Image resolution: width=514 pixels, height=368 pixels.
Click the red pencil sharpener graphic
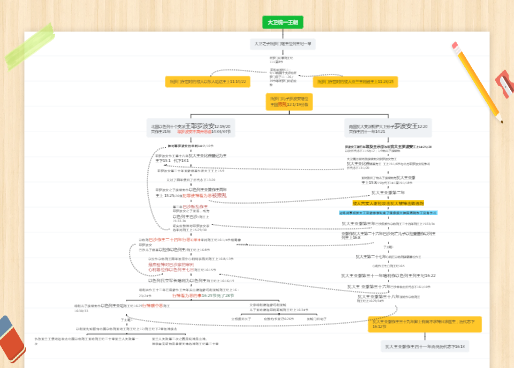point(505,84)
